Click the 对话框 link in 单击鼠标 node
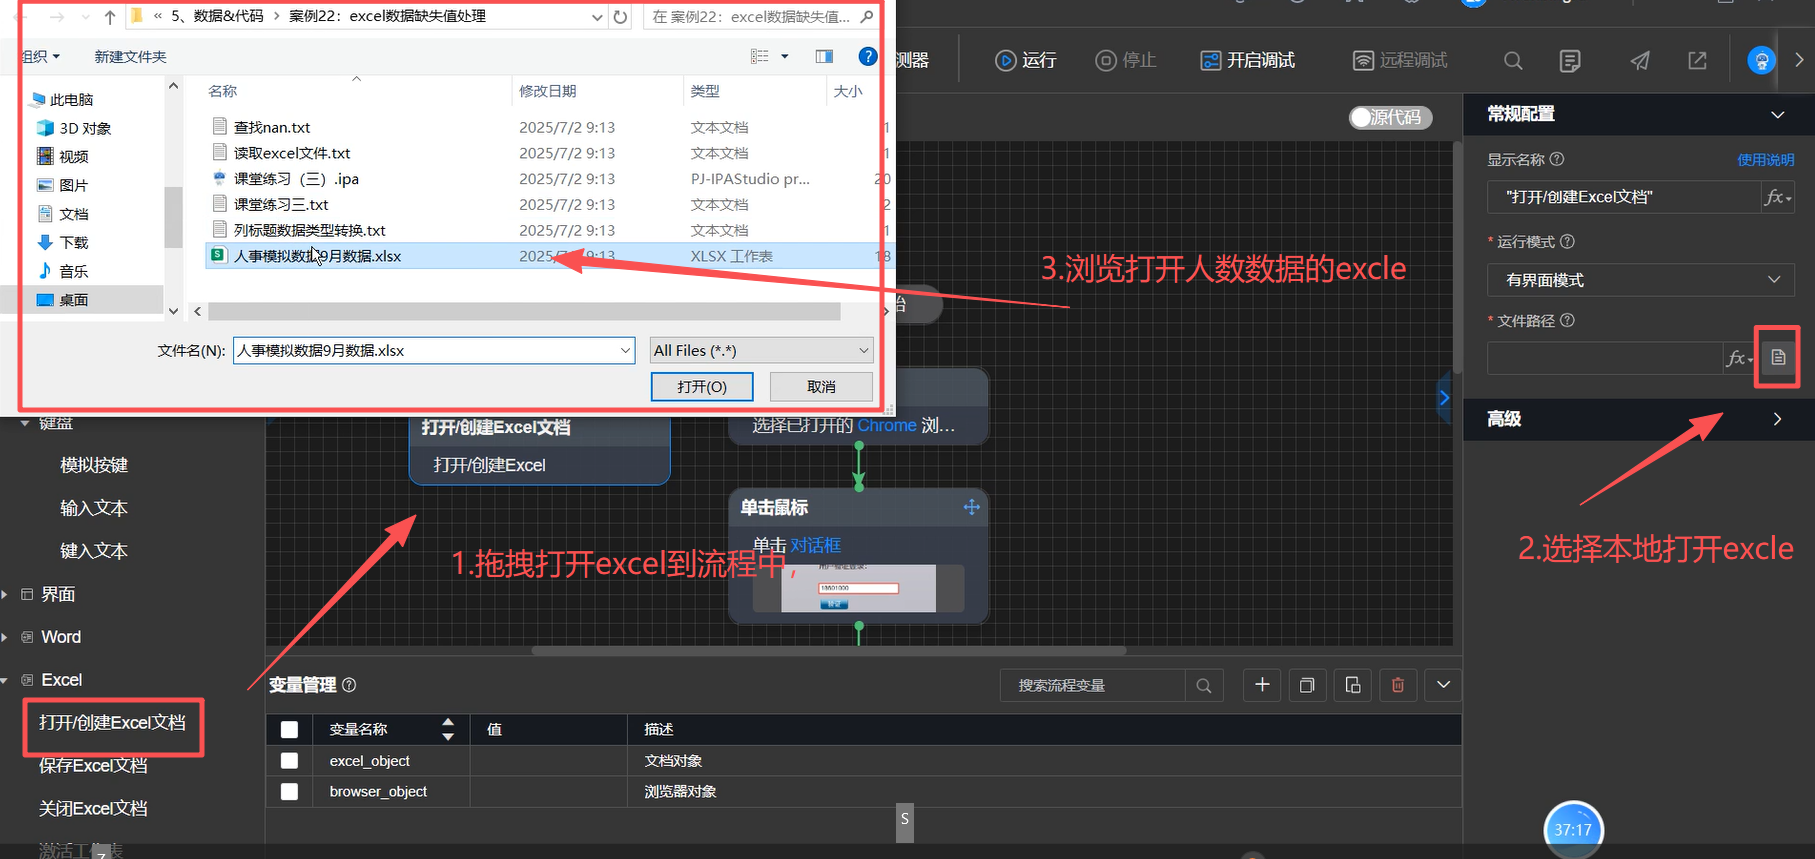Screen dimensions: 1815x859 coord(816,545)
